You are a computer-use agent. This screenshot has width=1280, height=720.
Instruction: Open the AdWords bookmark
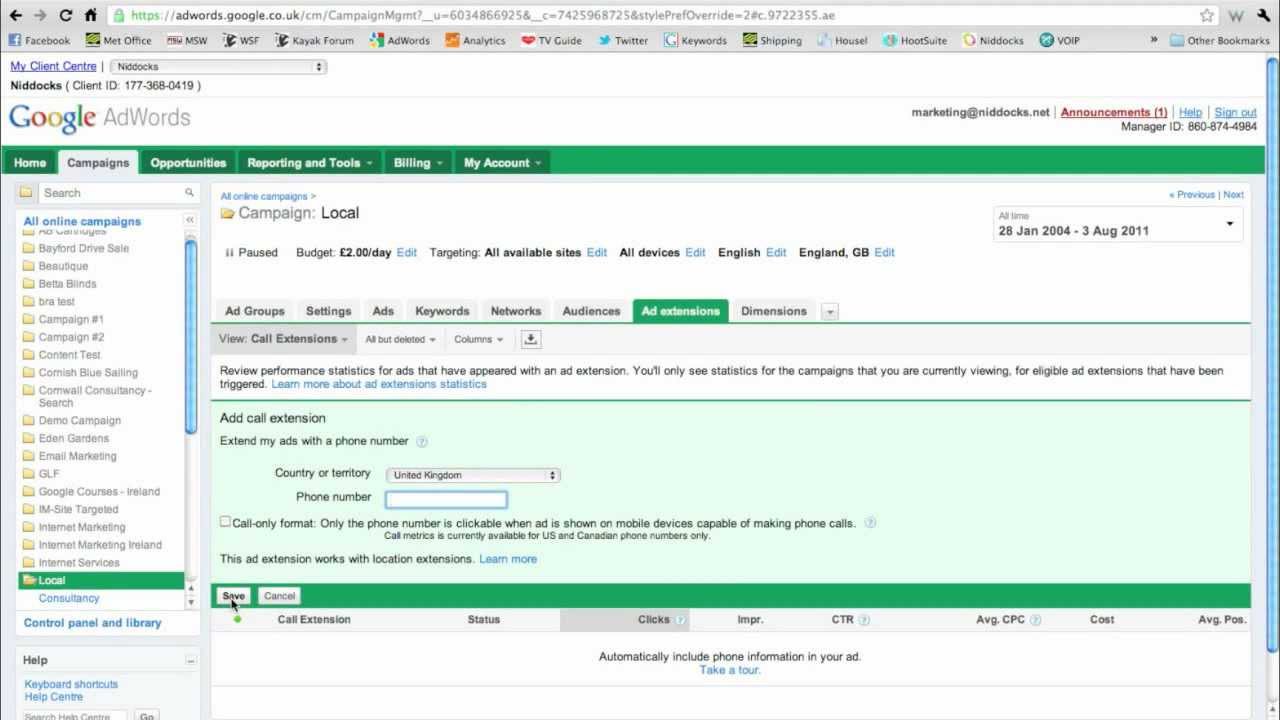[400, 40]
